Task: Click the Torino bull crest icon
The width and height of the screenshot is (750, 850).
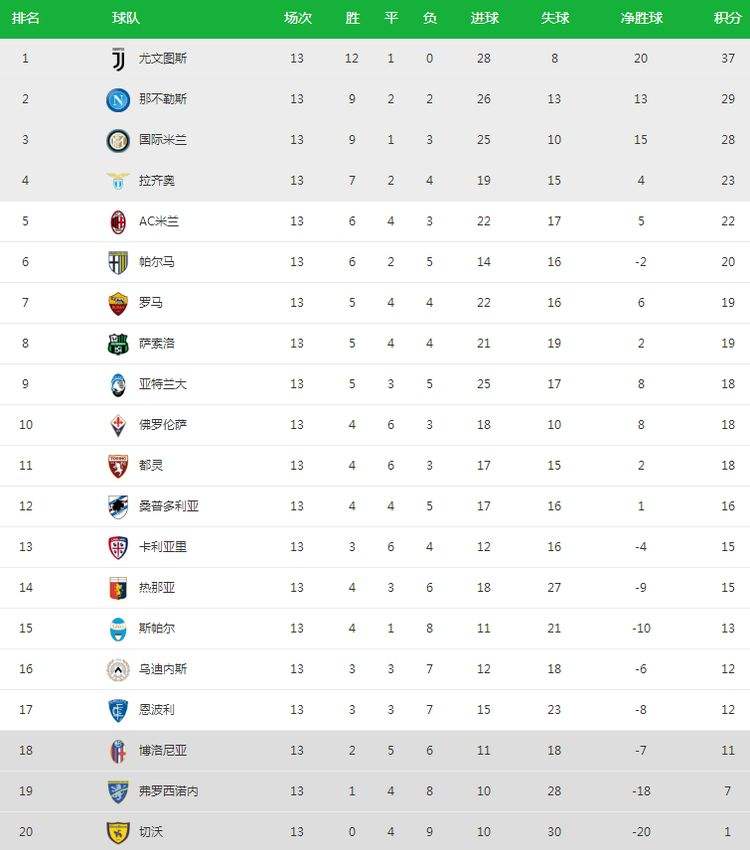Action: [118, 466]
